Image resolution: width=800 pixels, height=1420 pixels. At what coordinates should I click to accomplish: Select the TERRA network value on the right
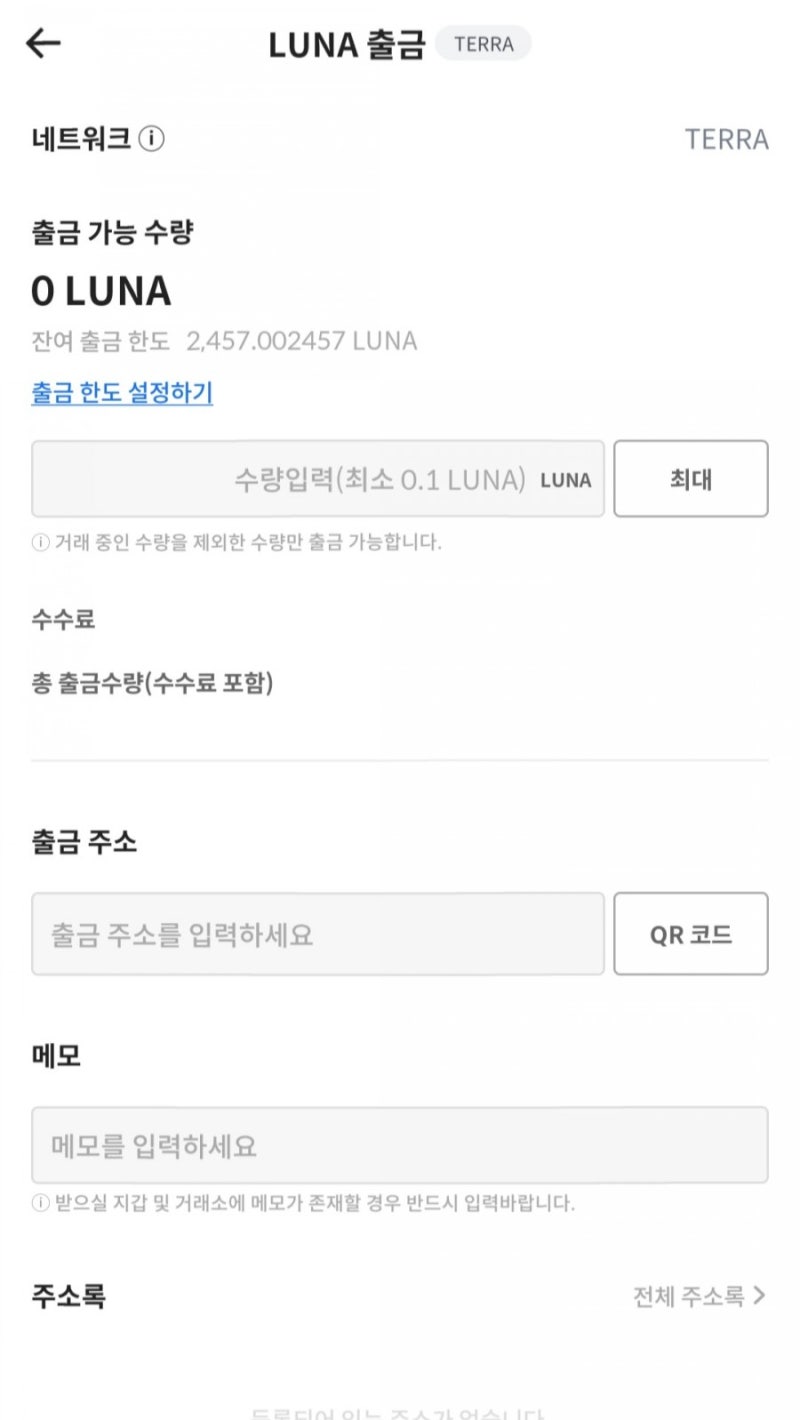[x=727, y=139]
